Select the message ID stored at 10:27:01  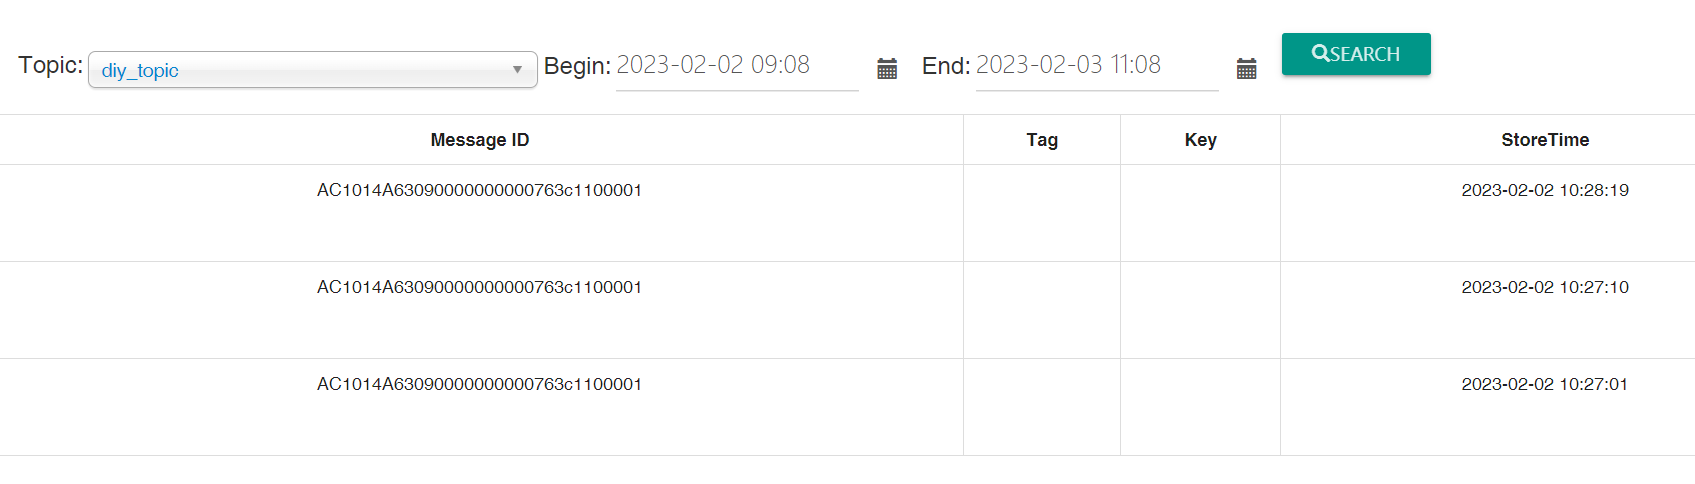(479, 384)
